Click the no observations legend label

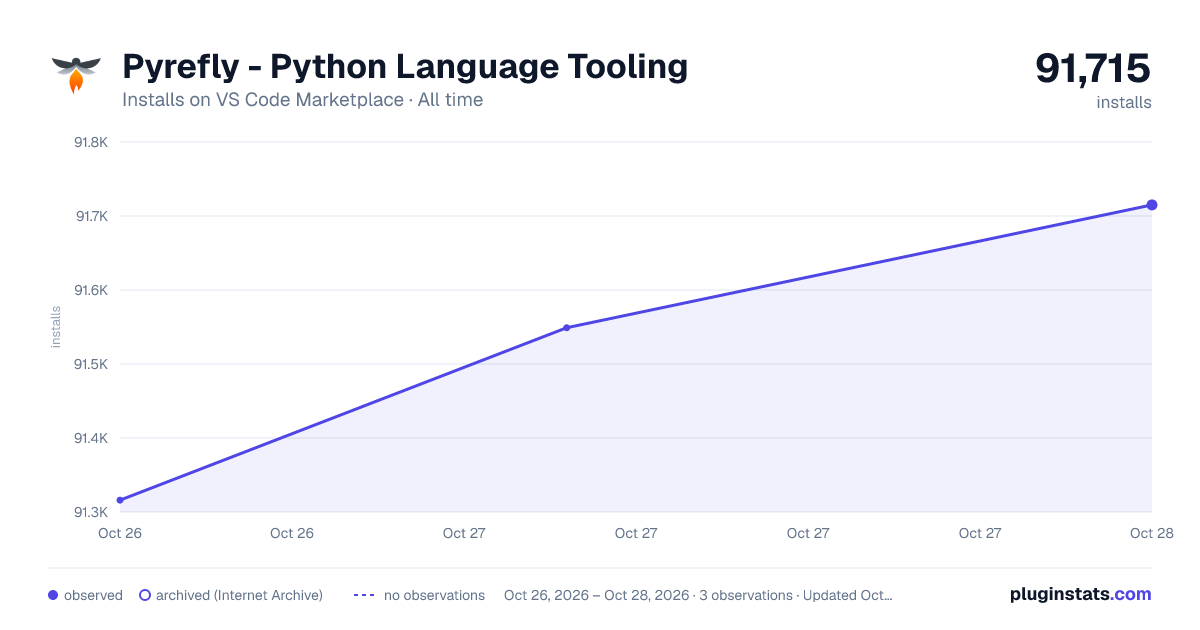[x=434, y=595]
